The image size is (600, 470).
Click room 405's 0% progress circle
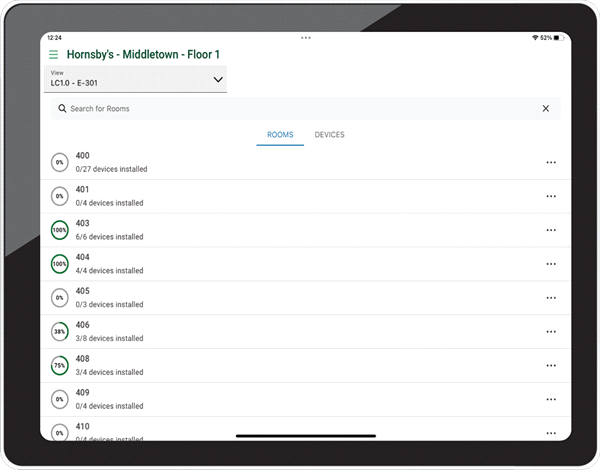tap(60, 298)
